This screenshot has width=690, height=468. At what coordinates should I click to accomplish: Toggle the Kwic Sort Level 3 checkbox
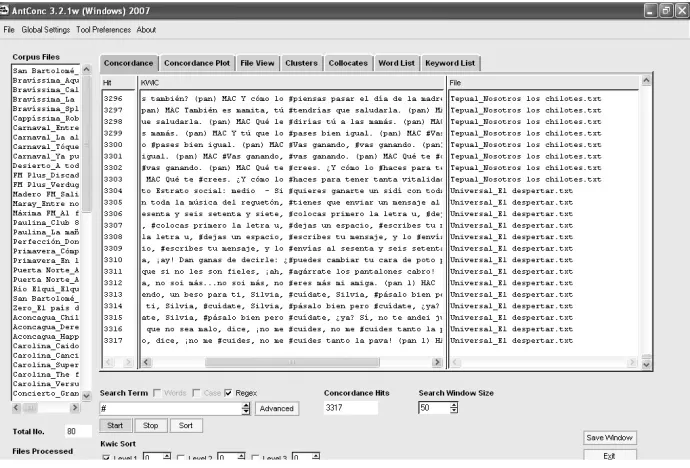255,458
